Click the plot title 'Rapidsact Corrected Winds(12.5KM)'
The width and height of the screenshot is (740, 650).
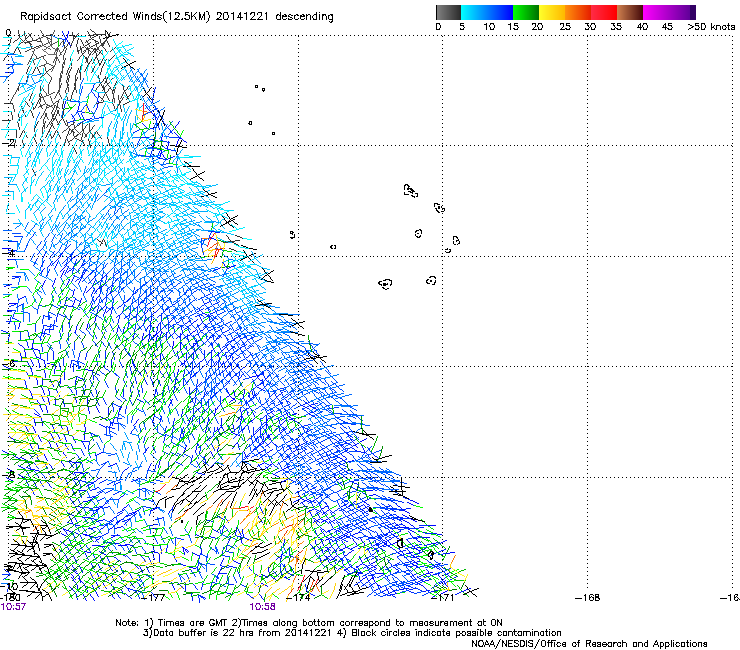point(116,17)
